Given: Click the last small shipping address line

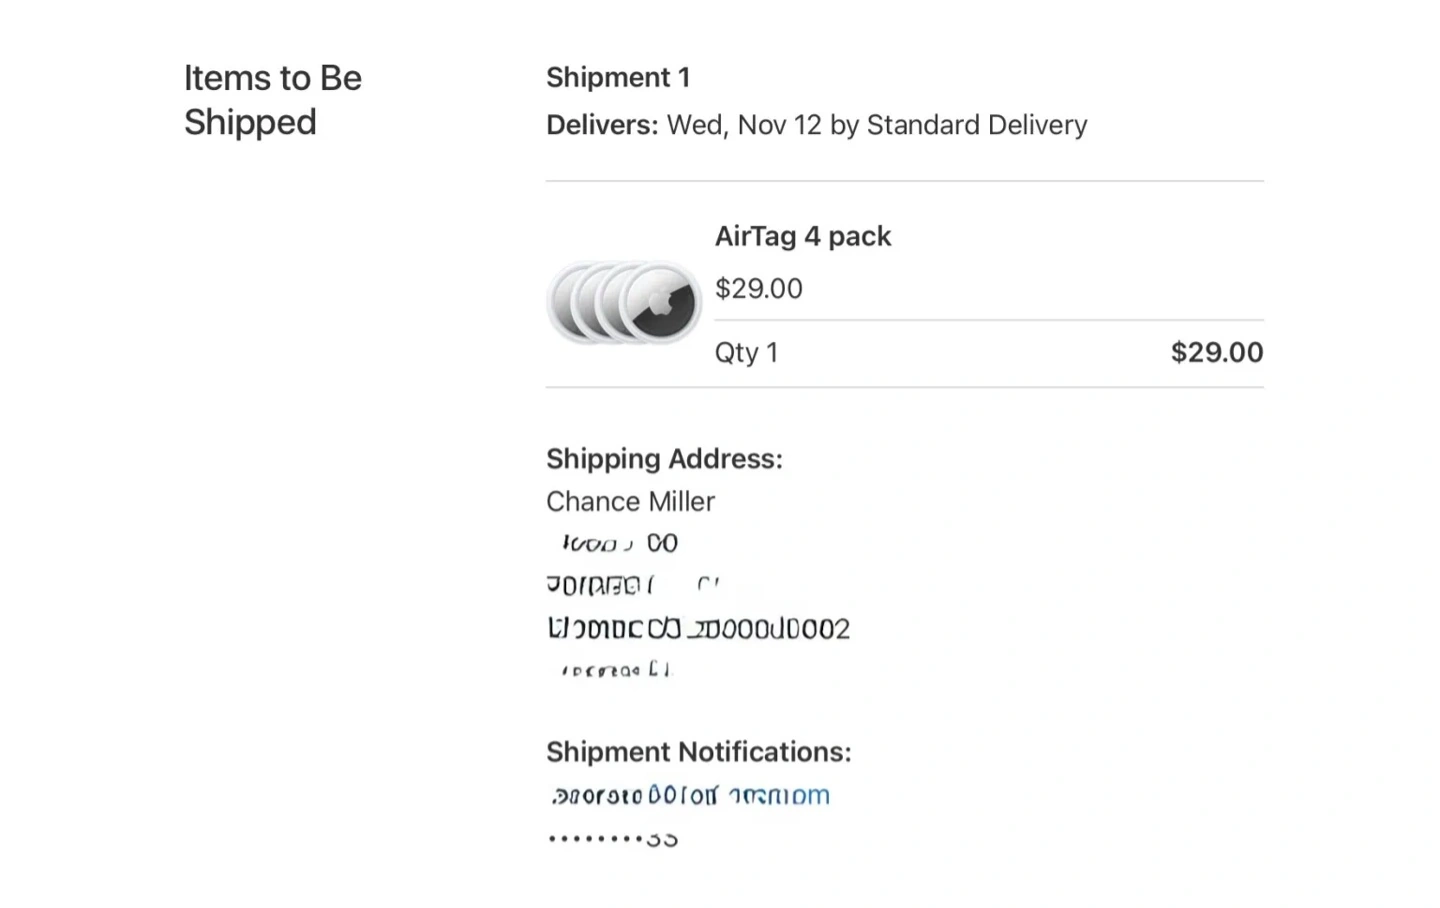Looking at the screenshot, I should click(x=616, y=670).
